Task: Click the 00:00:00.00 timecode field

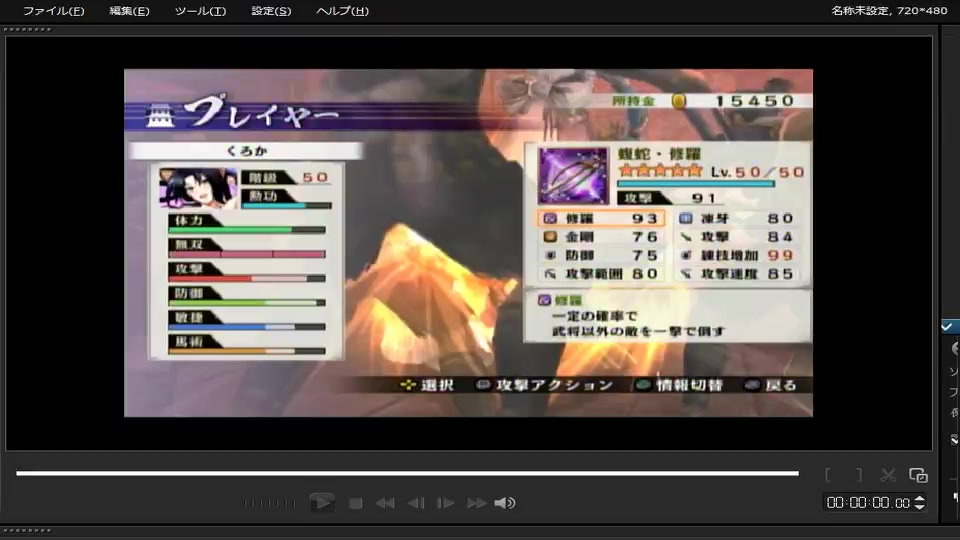Action: click(868, 503)
